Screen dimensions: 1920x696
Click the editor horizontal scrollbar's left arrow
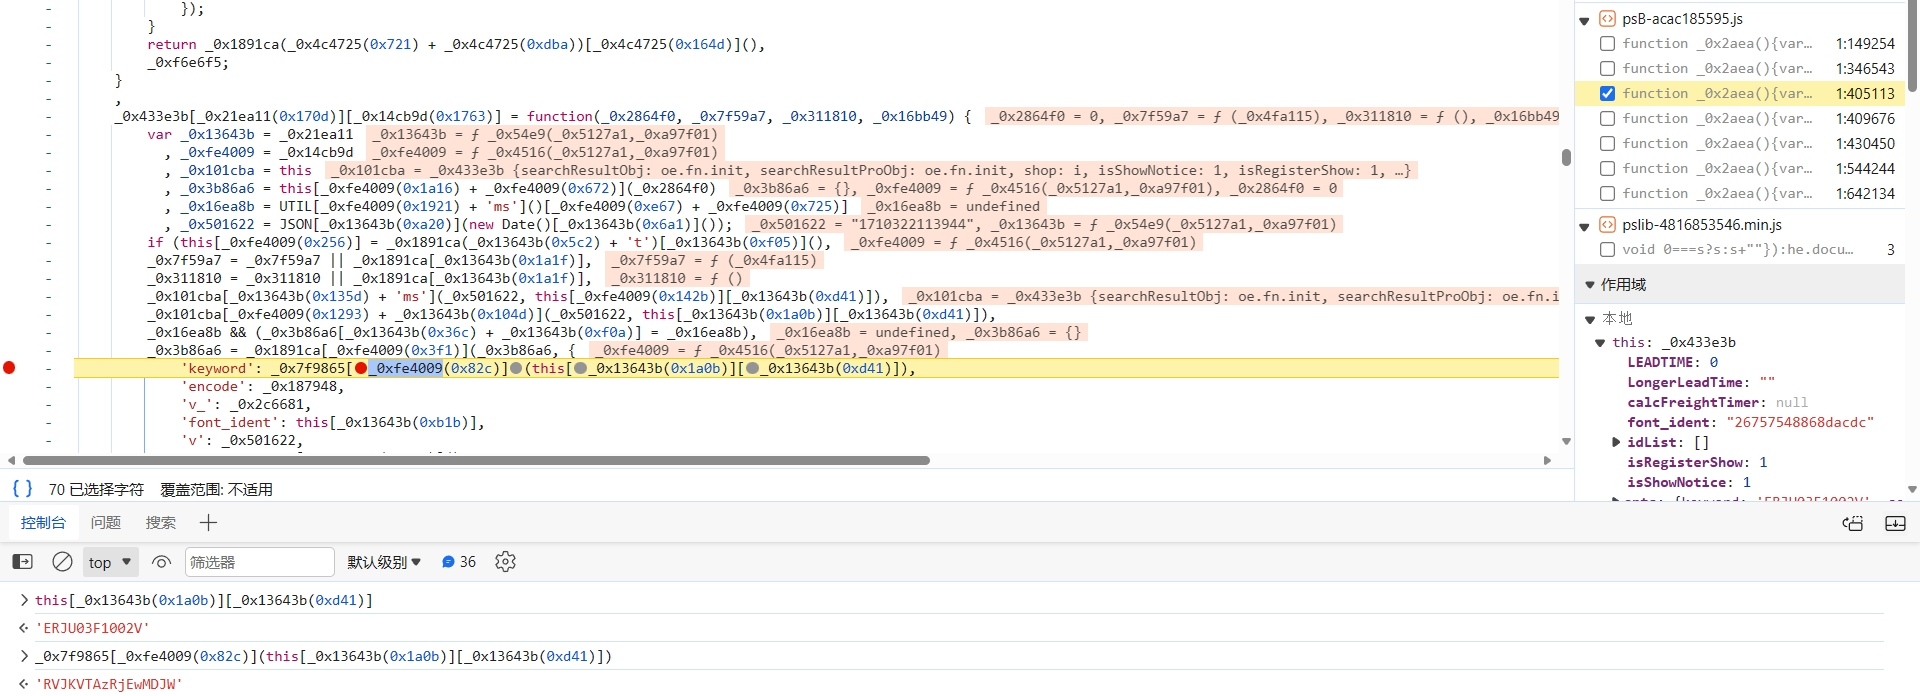[x=11, y=460]
